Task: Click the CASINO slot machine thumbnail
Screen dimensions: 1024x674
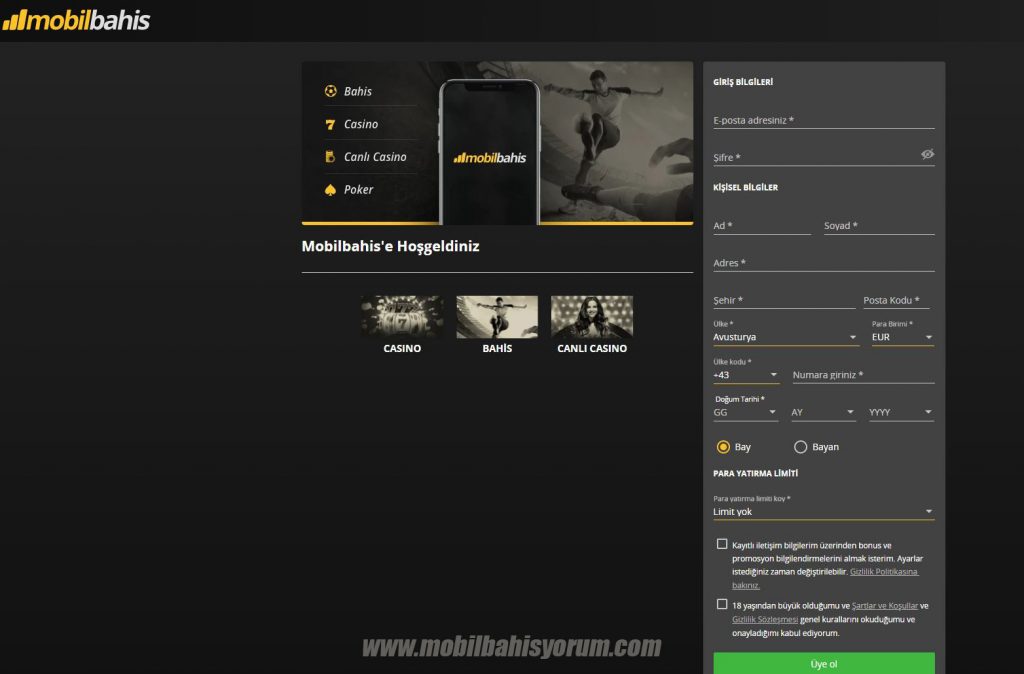Action: click(x=402, y=317)
